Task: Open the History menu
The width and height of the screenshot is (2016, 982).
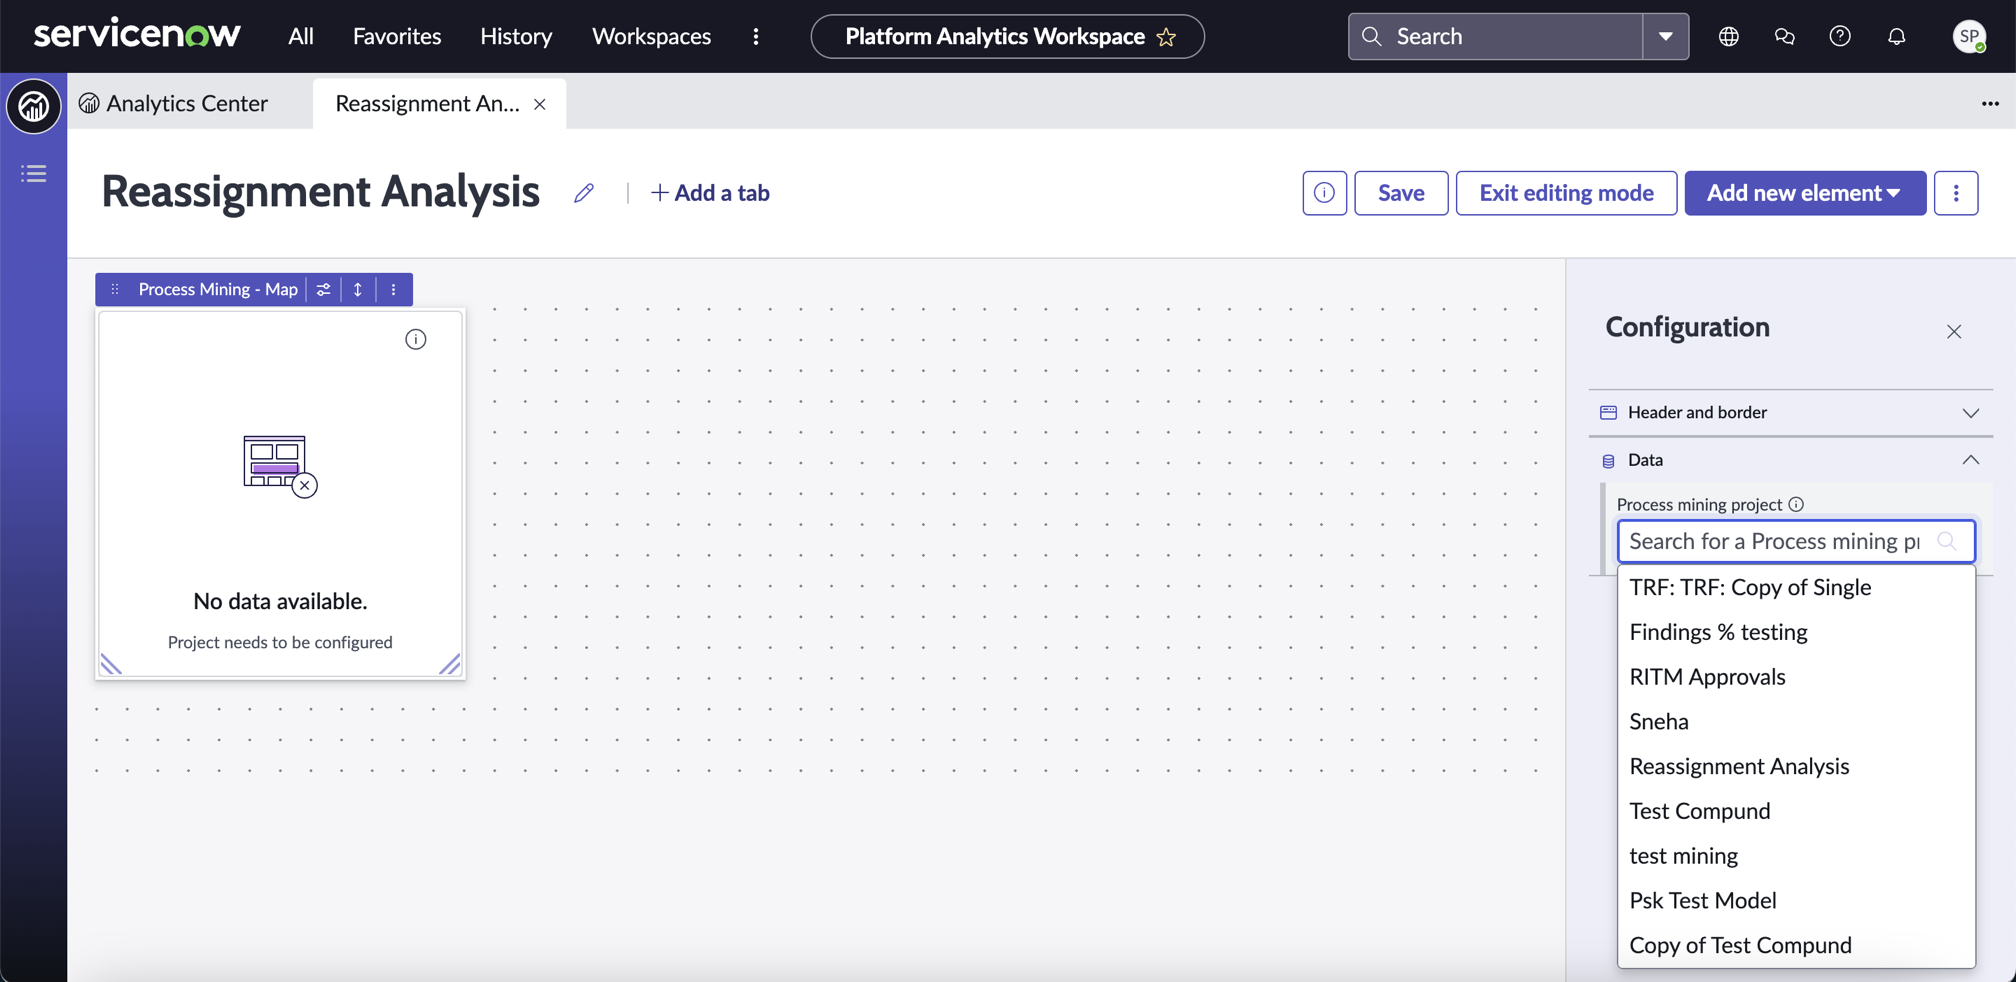Action: [x=516, y=36]
